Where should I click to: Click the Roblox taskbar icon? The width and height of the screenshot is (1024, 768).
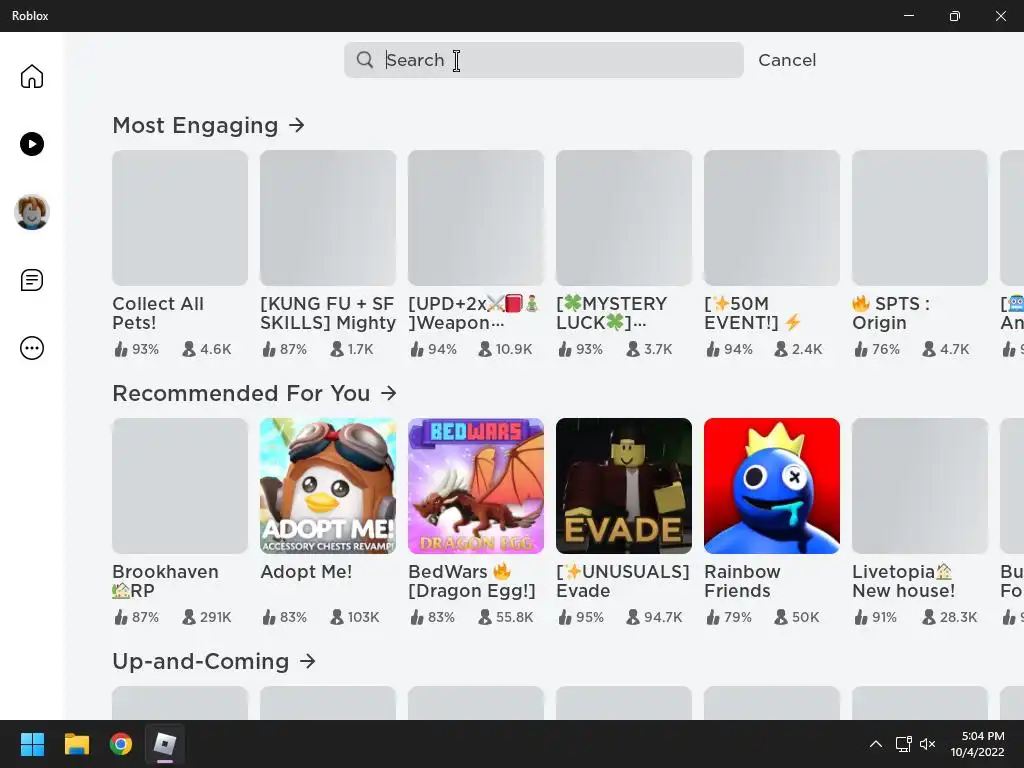165,744
